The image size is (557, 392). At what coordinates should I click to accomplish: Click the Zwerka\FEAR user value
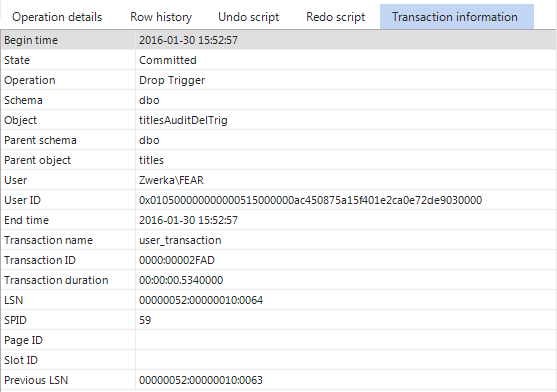pyautogui.click(x=171, y=180)
